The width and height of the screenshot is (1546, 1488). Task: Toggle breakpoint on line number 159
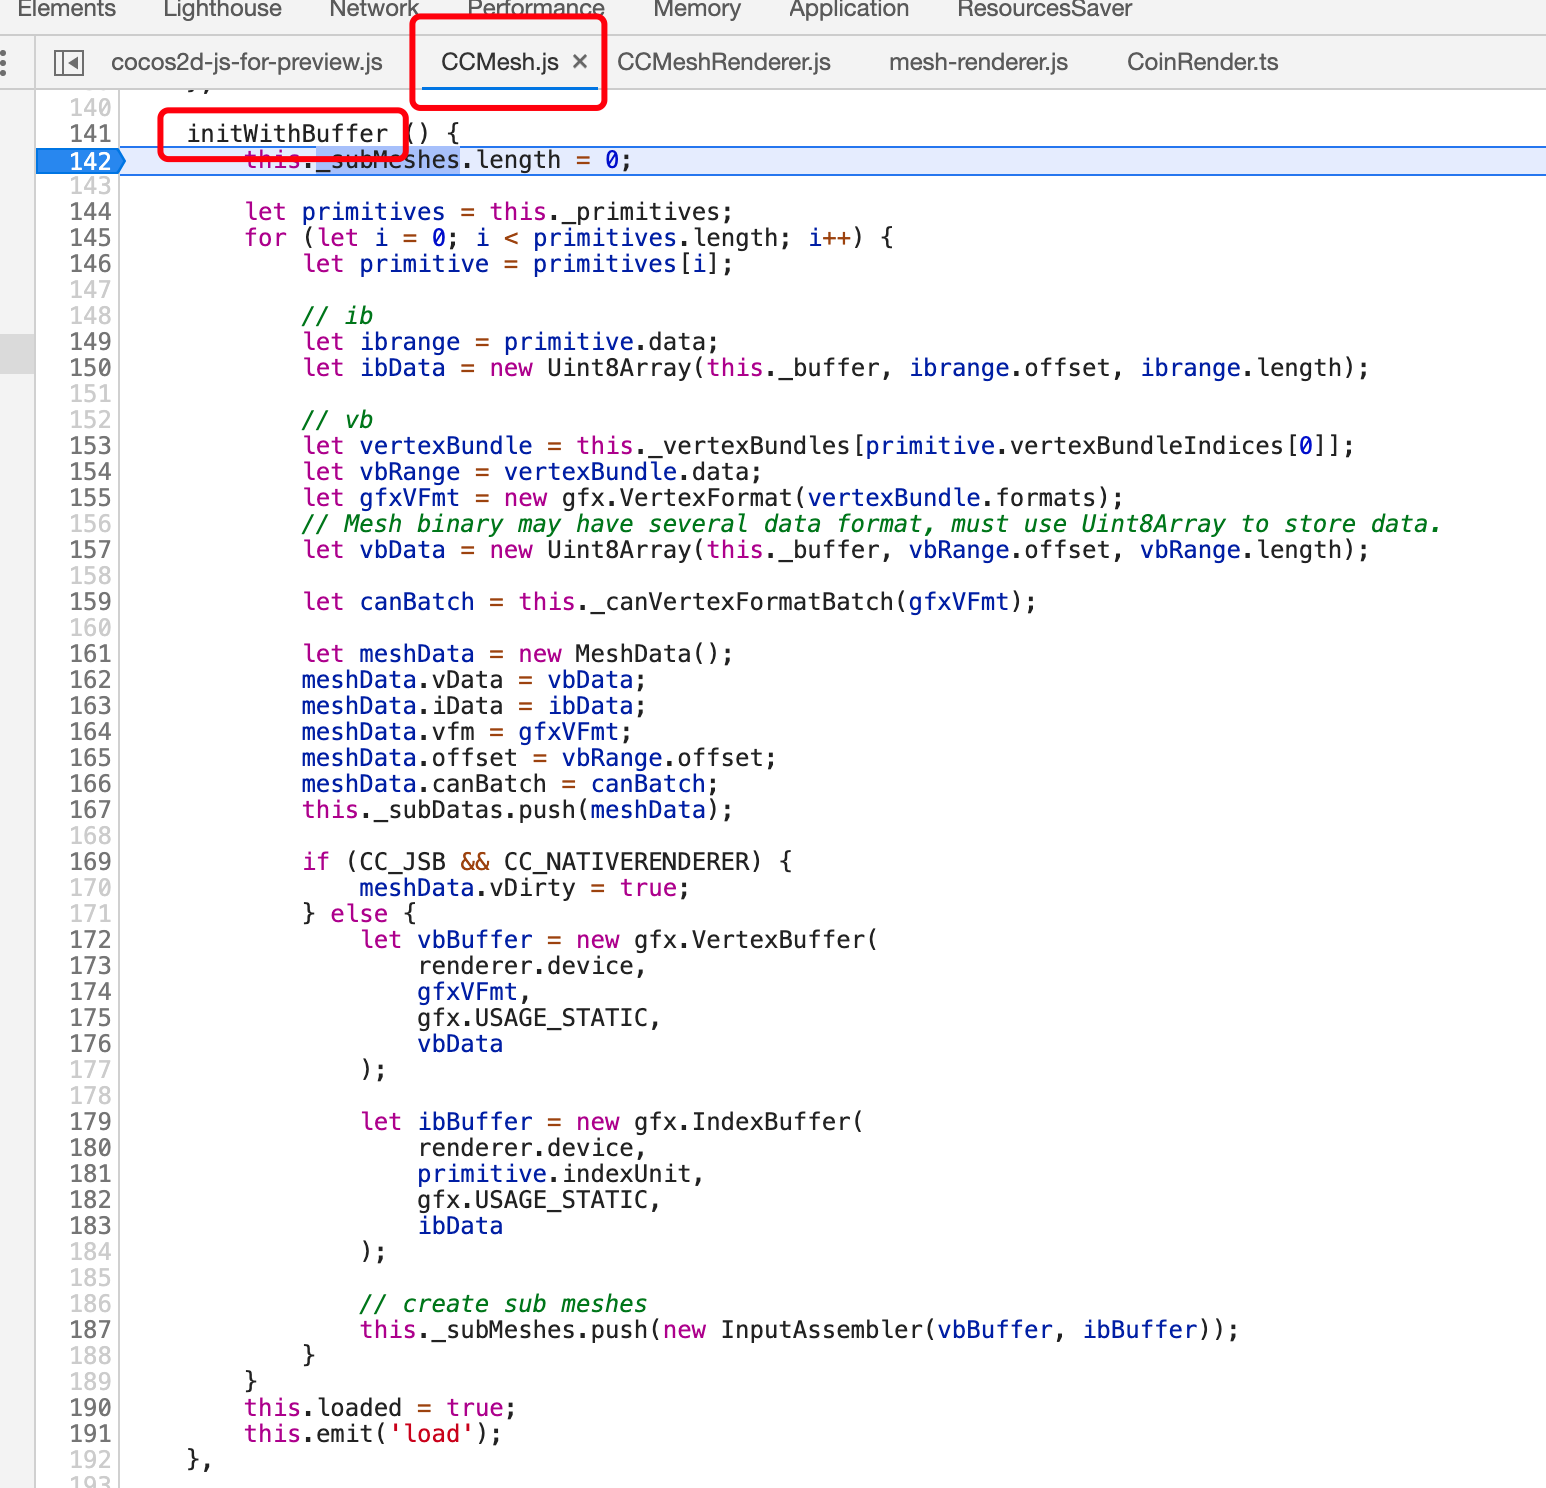[x=90, y=602]
